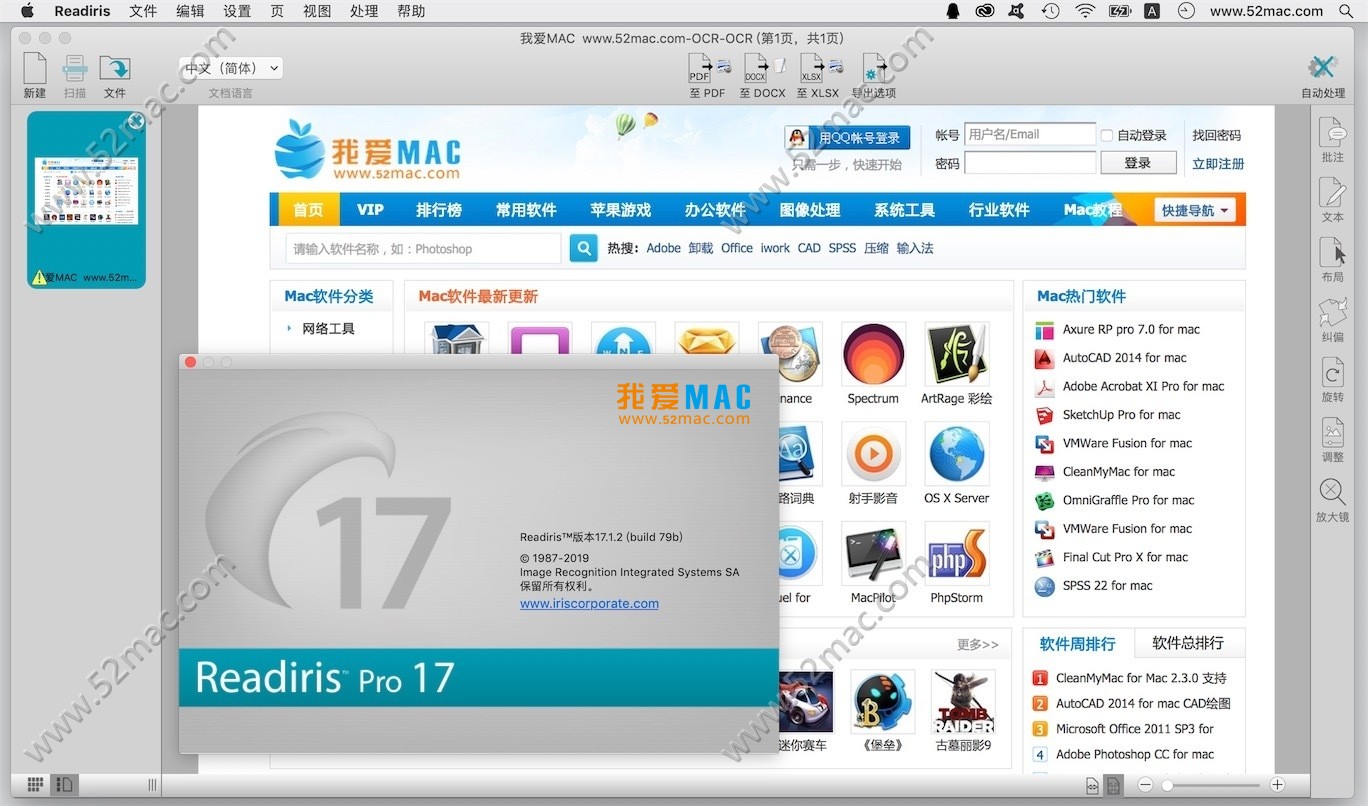The width and height of the screenshot is (1368, 806).
Task: Click the OS X Server globe icon
Action: (957, 454)
